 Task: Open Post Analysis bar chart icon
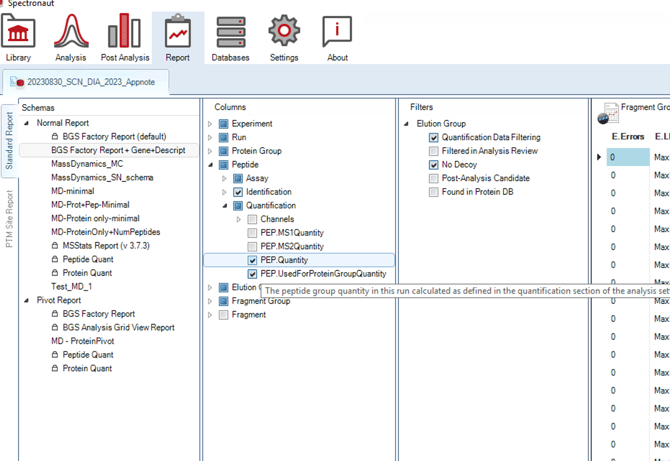tap(124, 32)
